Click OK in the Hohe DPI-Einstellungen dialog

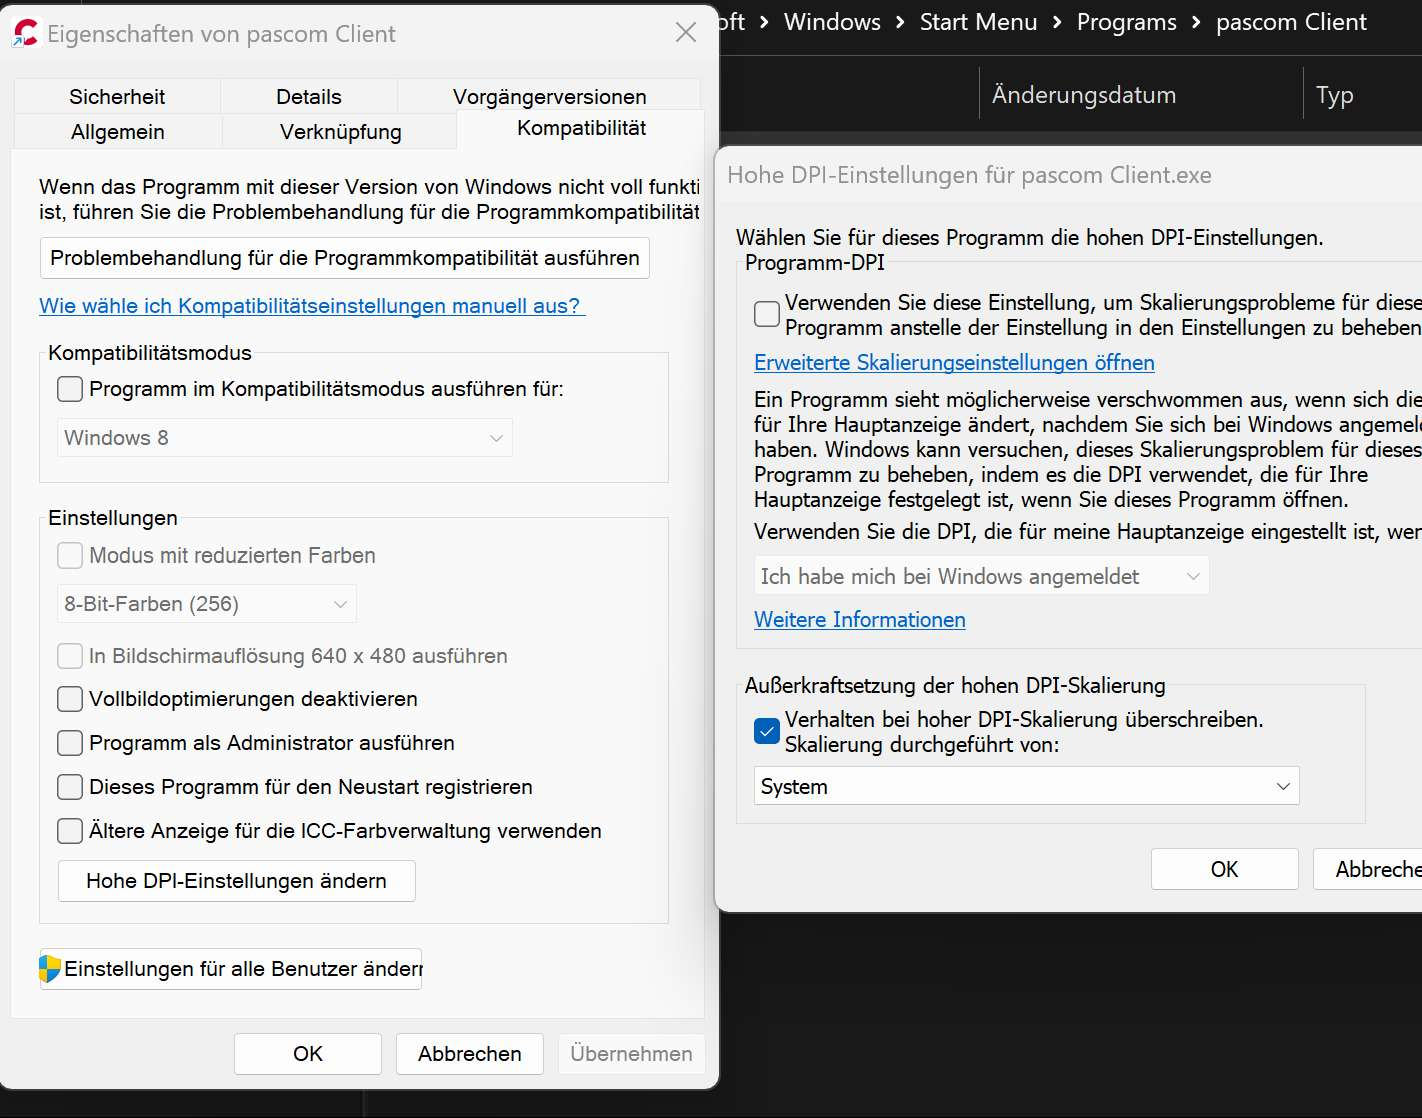1225,869
